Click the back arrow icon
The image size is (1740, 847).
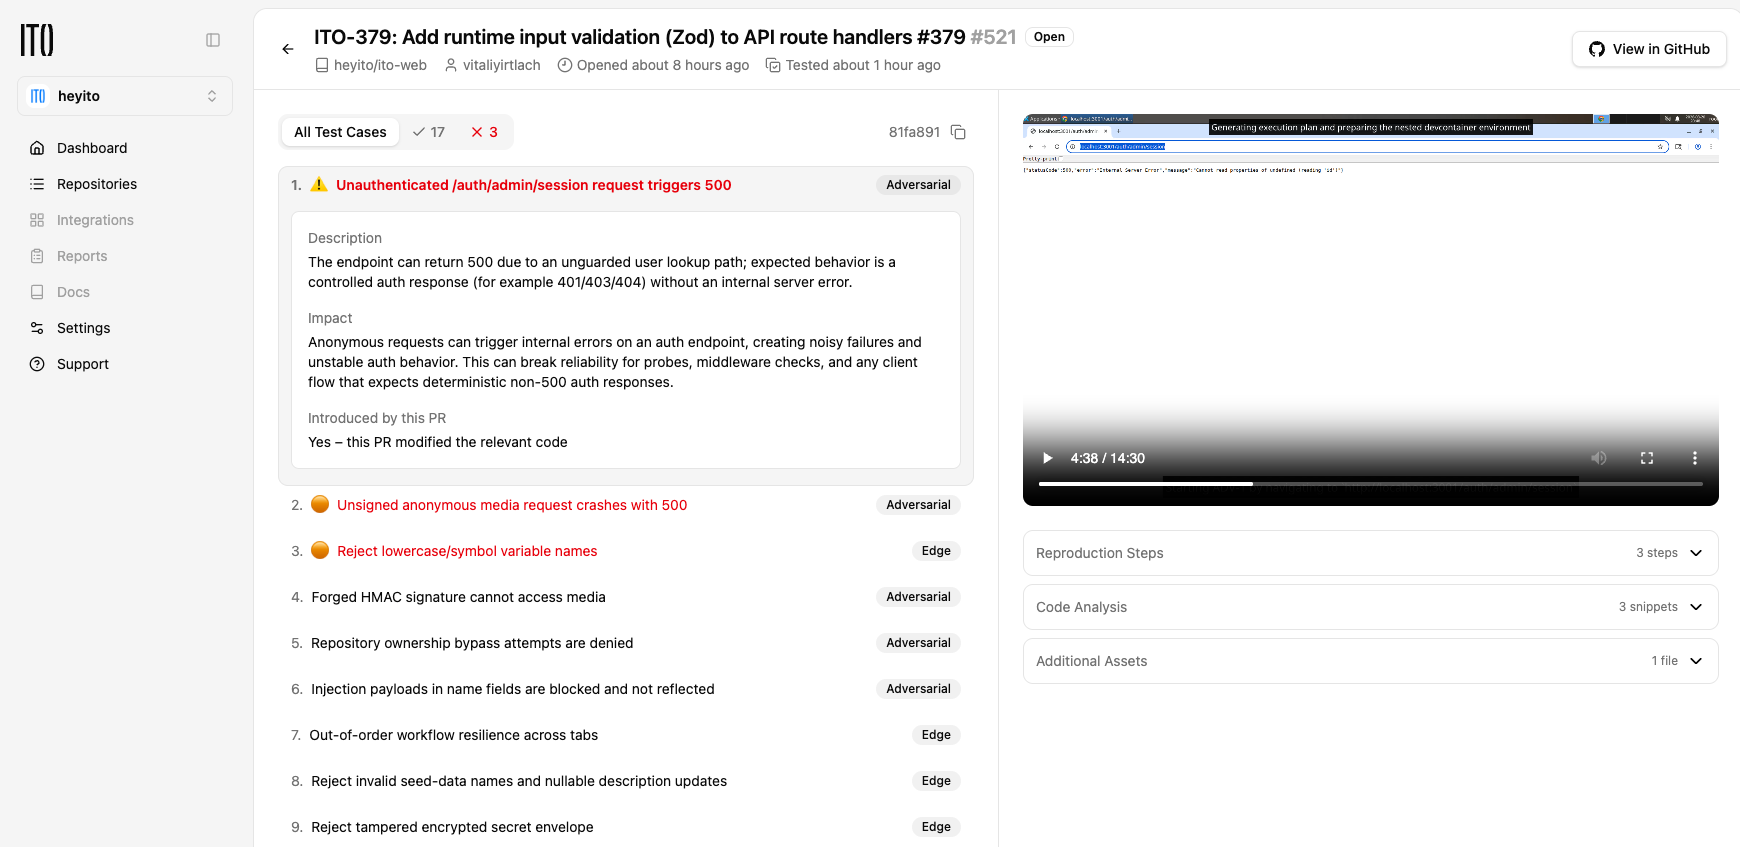click(x=288, y=49)
